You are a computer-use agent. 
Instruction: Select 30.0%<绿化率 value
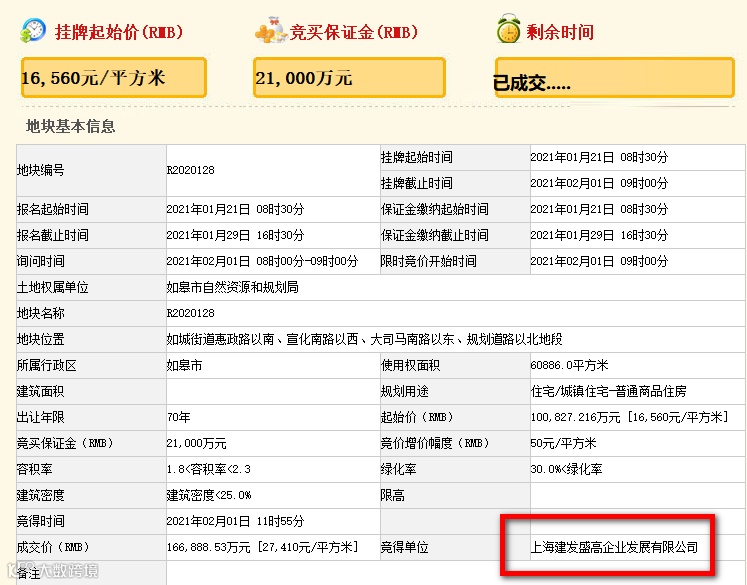(566, 469)
